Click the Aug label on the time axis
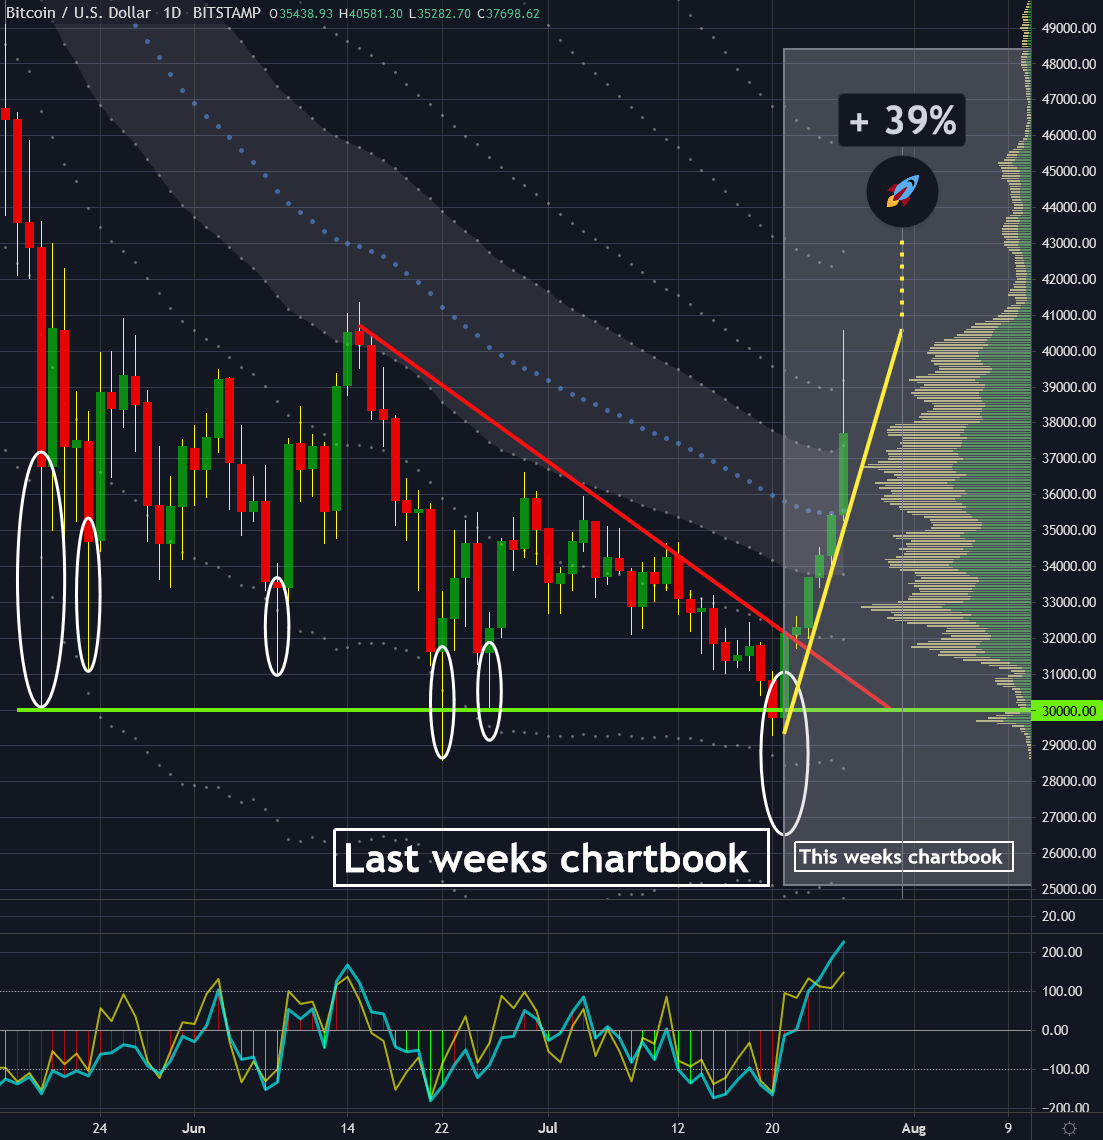This screenshot has width=1103, height=1140. [913, 1127]
